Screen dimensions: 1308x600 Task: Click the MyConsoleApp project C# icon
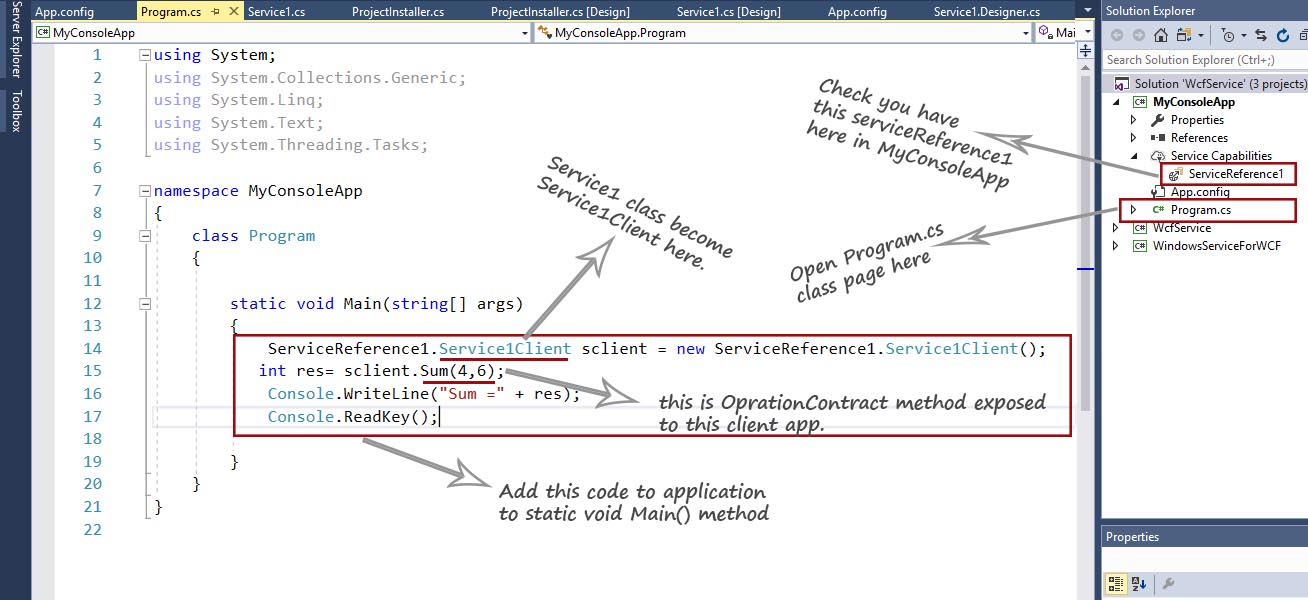pyautogui.click(x=1140, y=102)
